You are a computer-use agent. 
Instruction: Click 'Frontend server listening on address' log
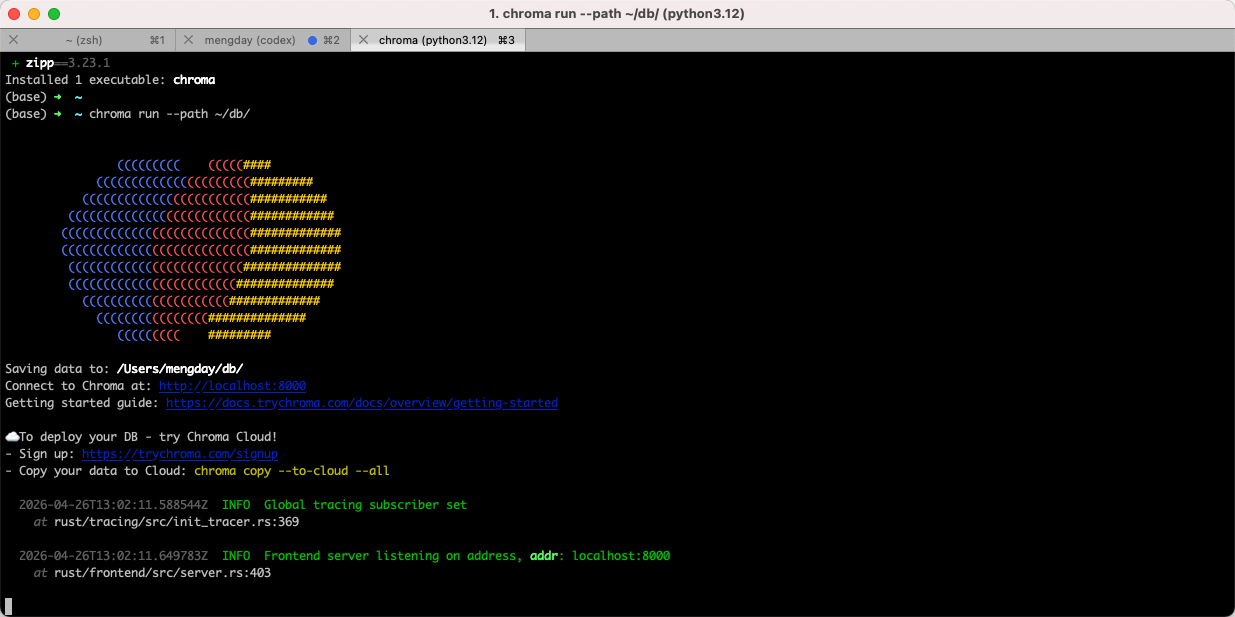coord(393,556)
